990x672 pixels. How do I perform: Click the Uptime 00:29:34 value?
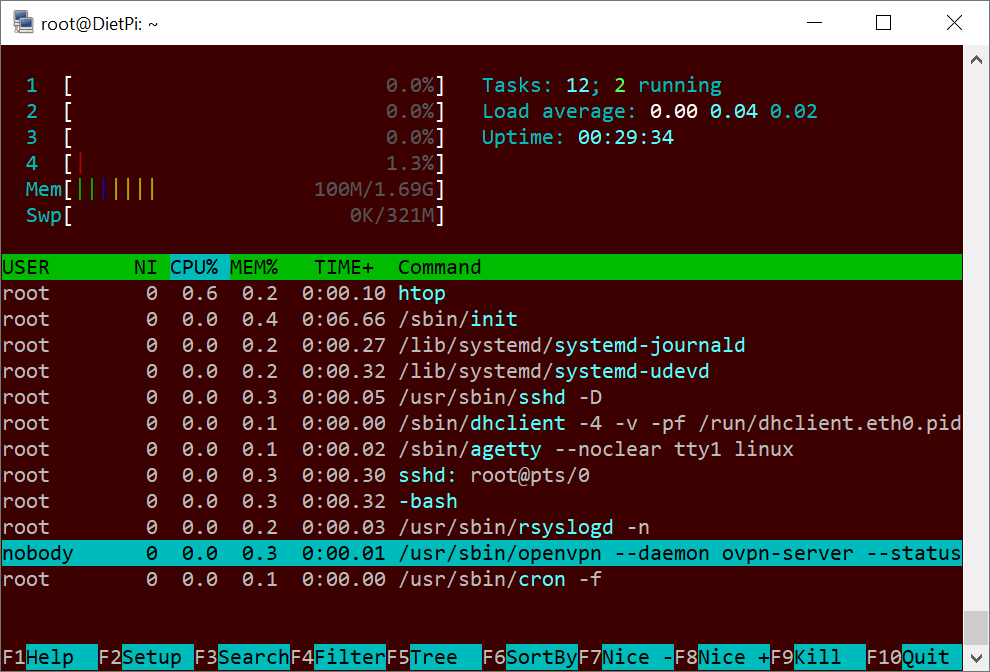(626, 137)
